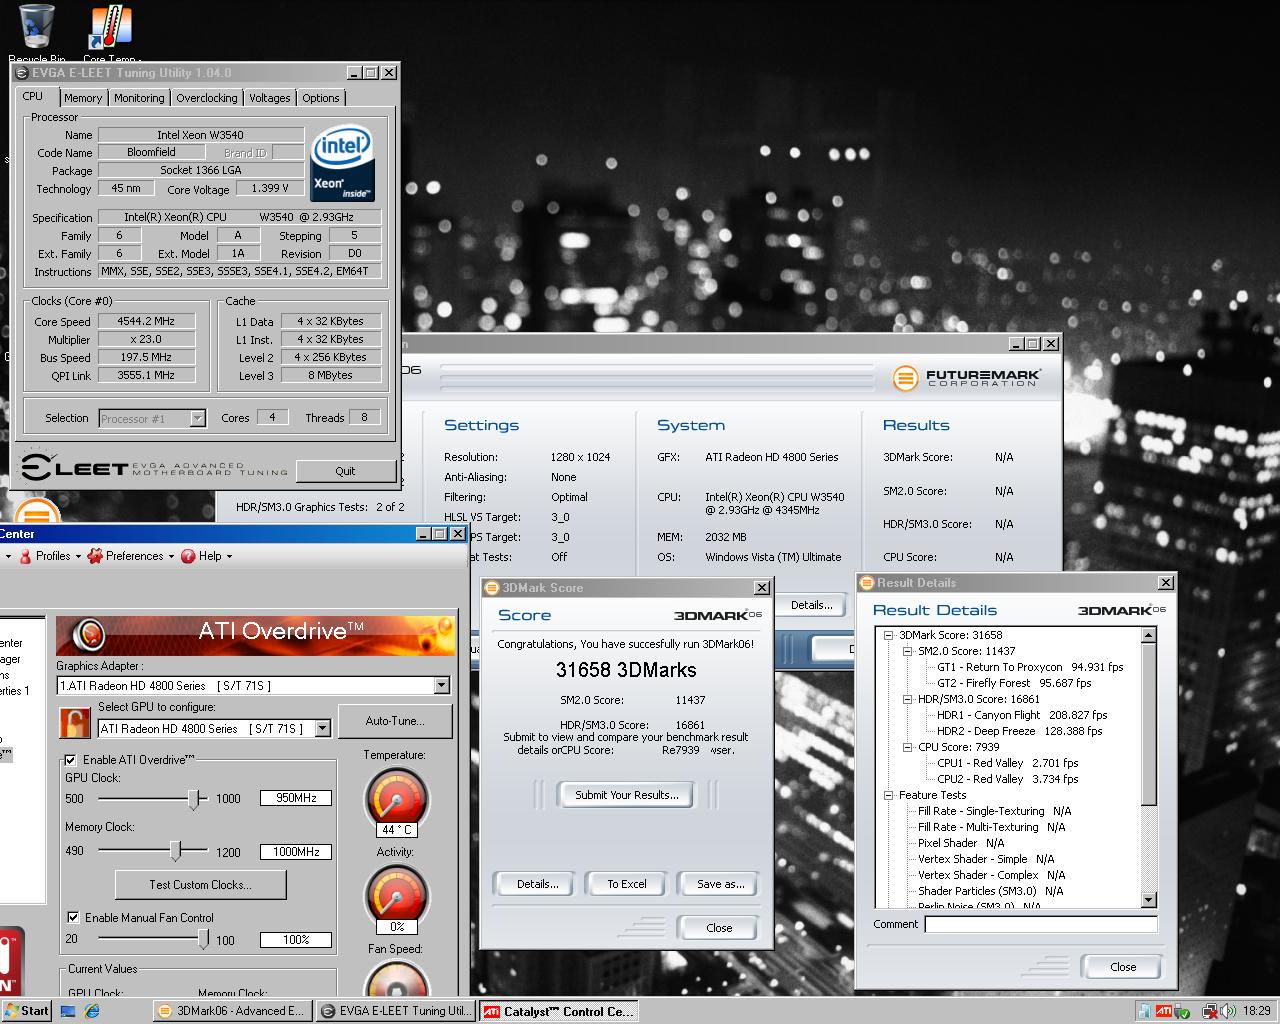Screen dimensions: 1280x1024
Task: Click Close button in 3DMark Score dialog
Action: (x=719, y=928)
